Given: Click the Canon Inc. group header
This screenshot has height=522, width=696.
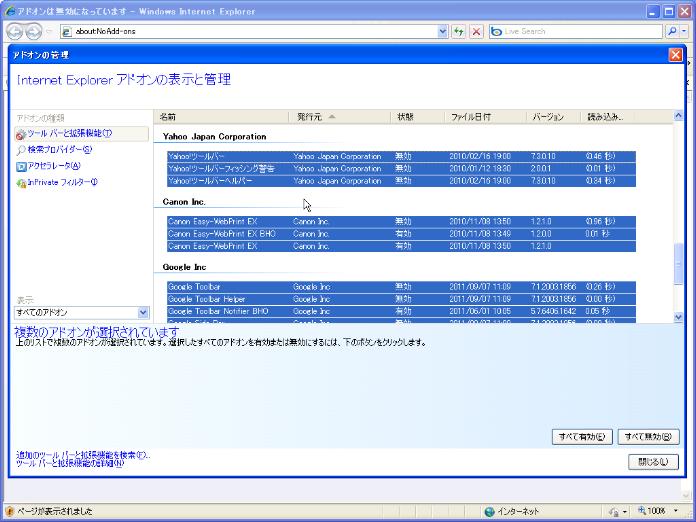Looking at the screenshot, I should point(184,202).
